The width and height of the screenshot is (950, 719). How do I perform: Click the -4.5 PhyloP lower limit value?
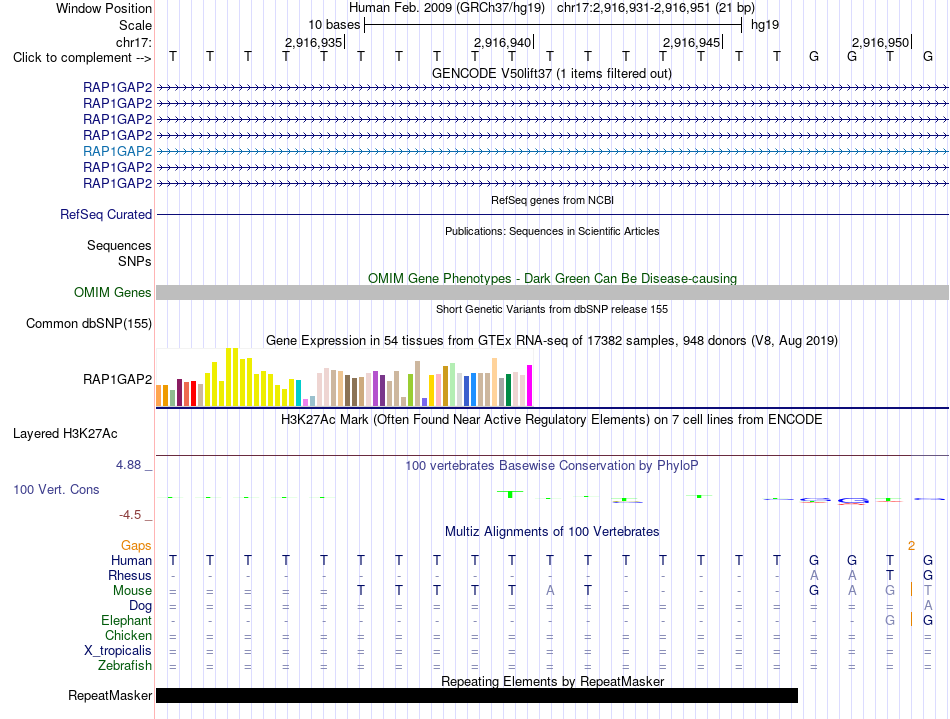click(130, 515)
